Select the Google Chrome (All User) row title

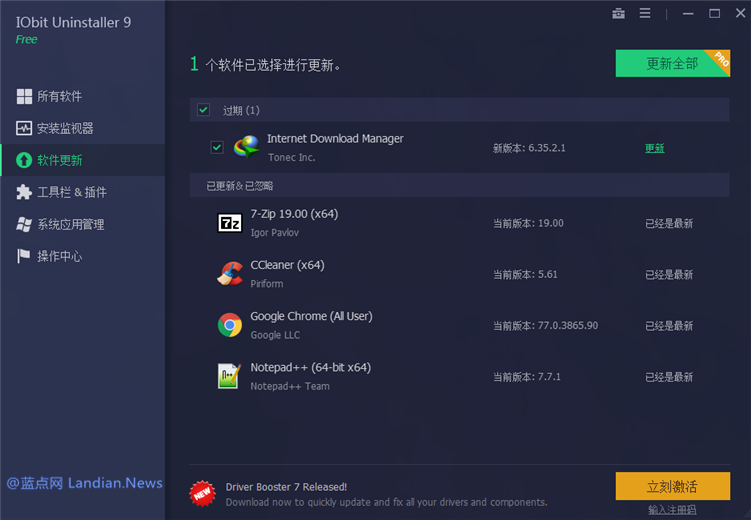tap(311, 317)
